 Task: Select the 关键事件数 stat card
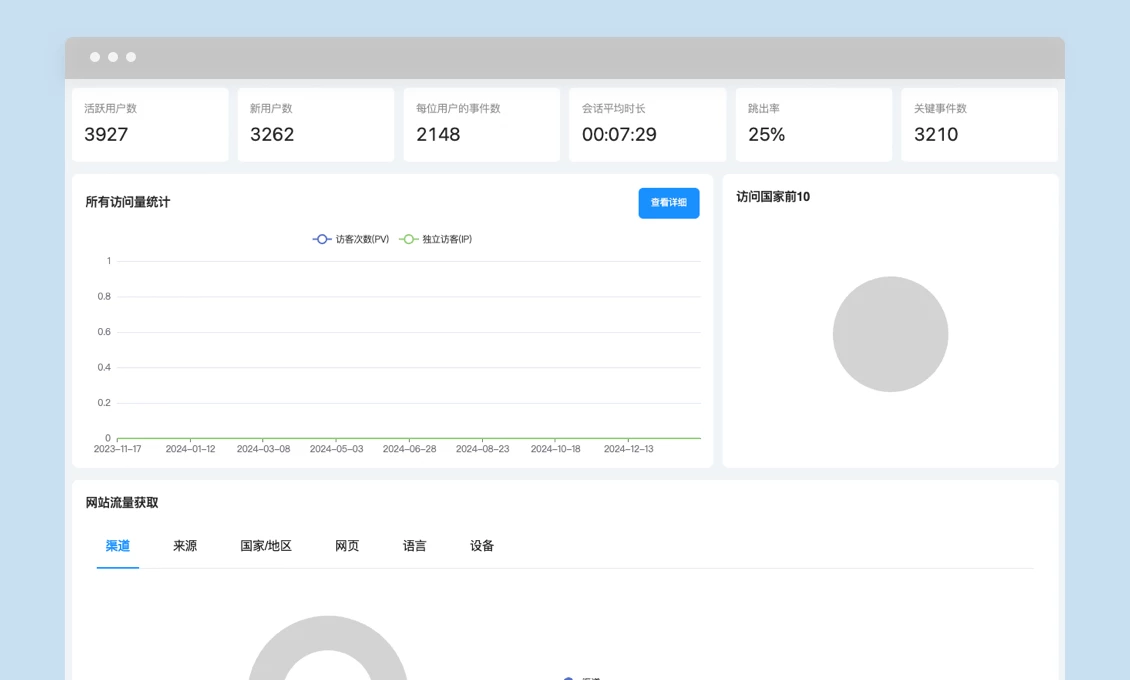(979, 124)
